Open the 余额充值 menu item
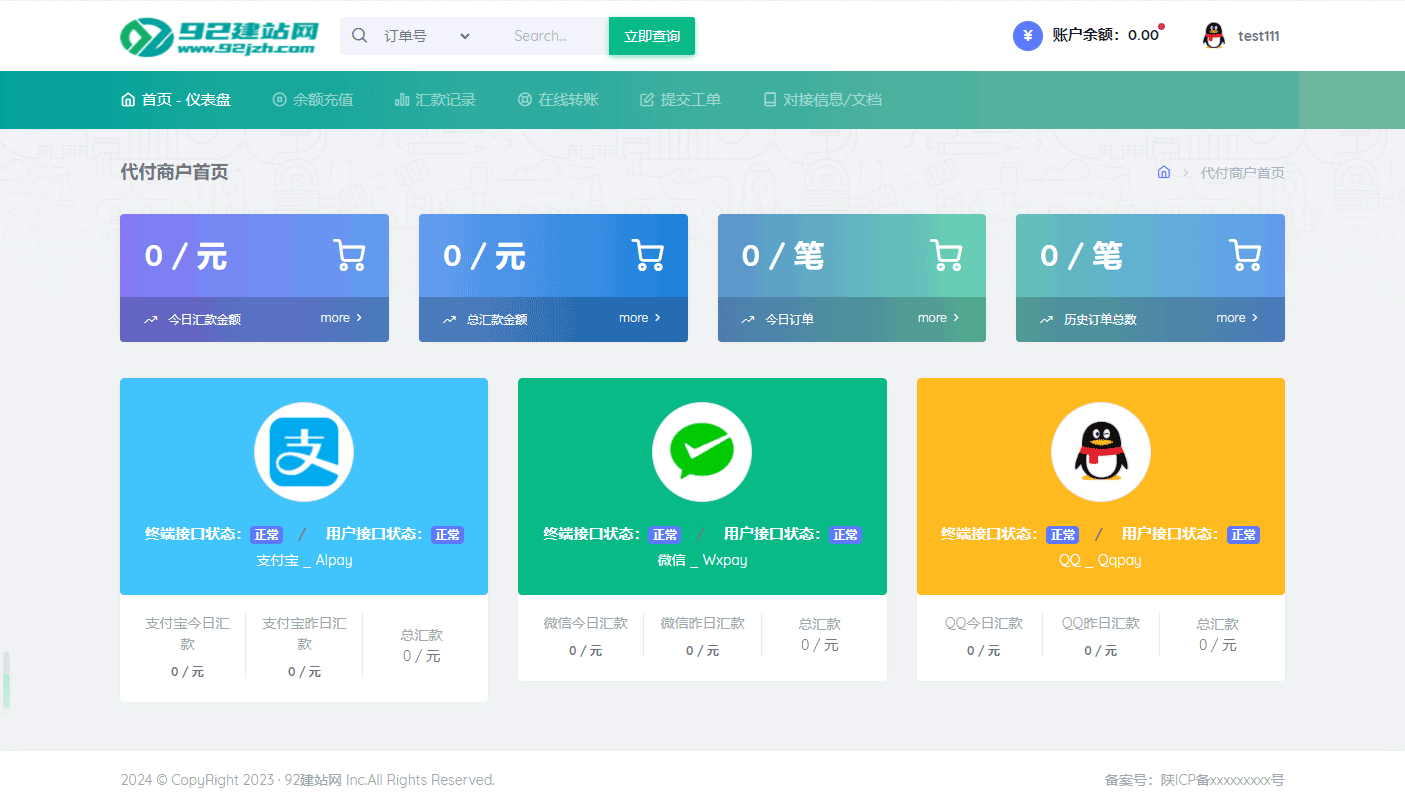This screenshot has width=1405, height=808. 313,100
